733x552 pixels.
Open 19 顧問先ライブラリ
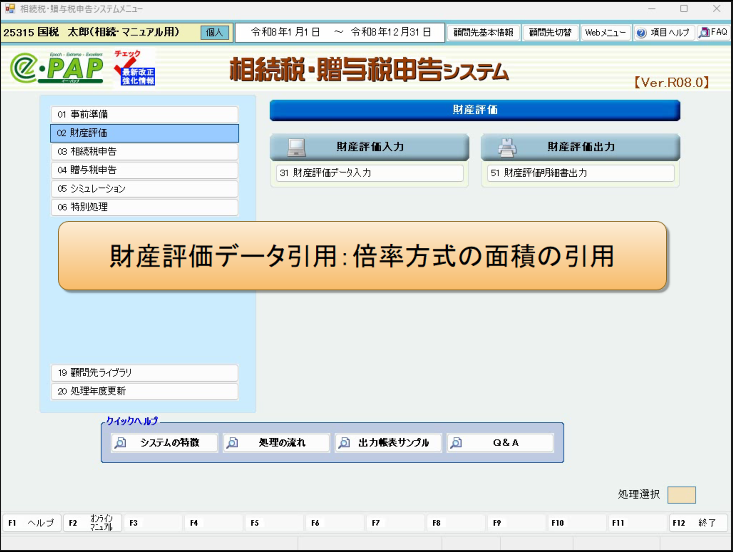(x=144, y=373)
